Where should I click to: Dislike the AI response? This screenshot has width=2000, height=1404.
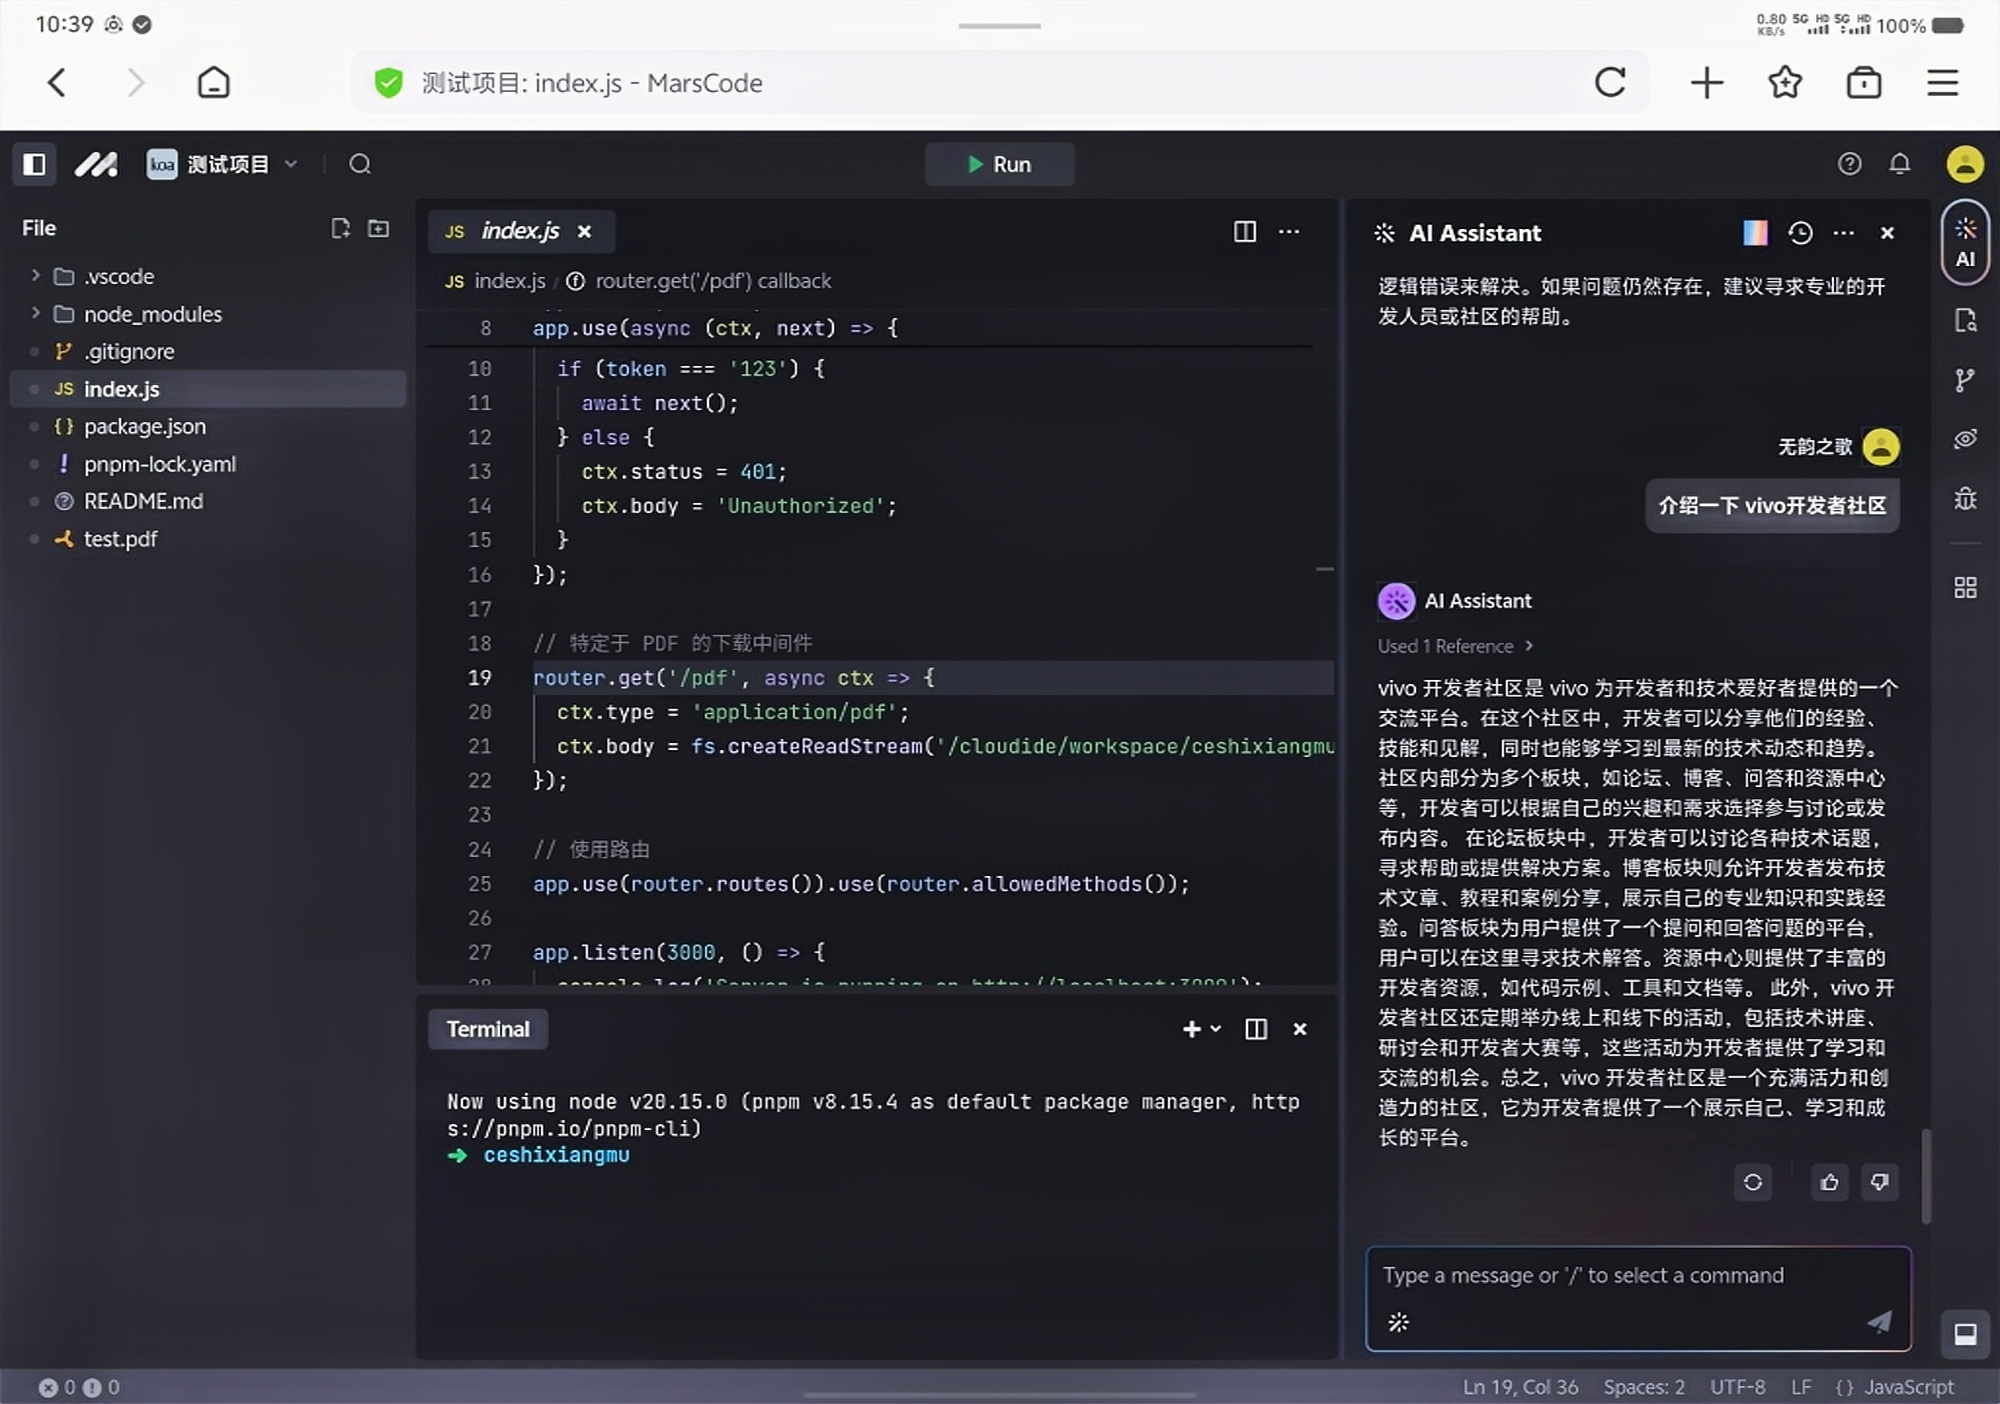pyautogui.click(x=1880, y=1182)
